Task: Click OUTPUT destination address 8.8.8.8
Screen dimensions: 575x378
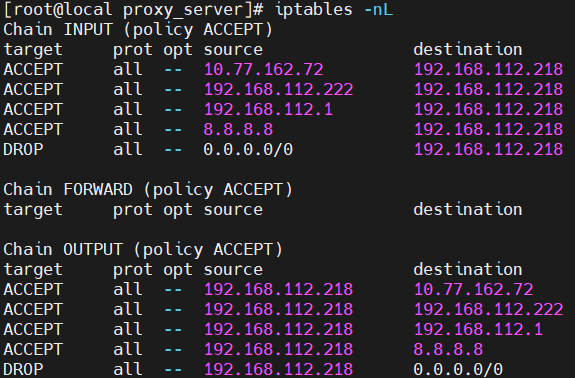Action: click(448, 349)
